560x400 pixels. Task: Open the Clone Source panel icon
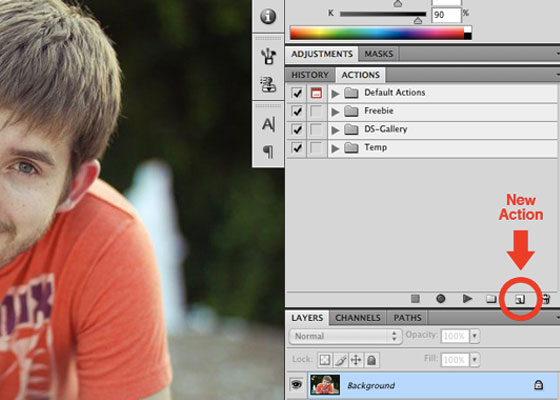tap(268, 85)
